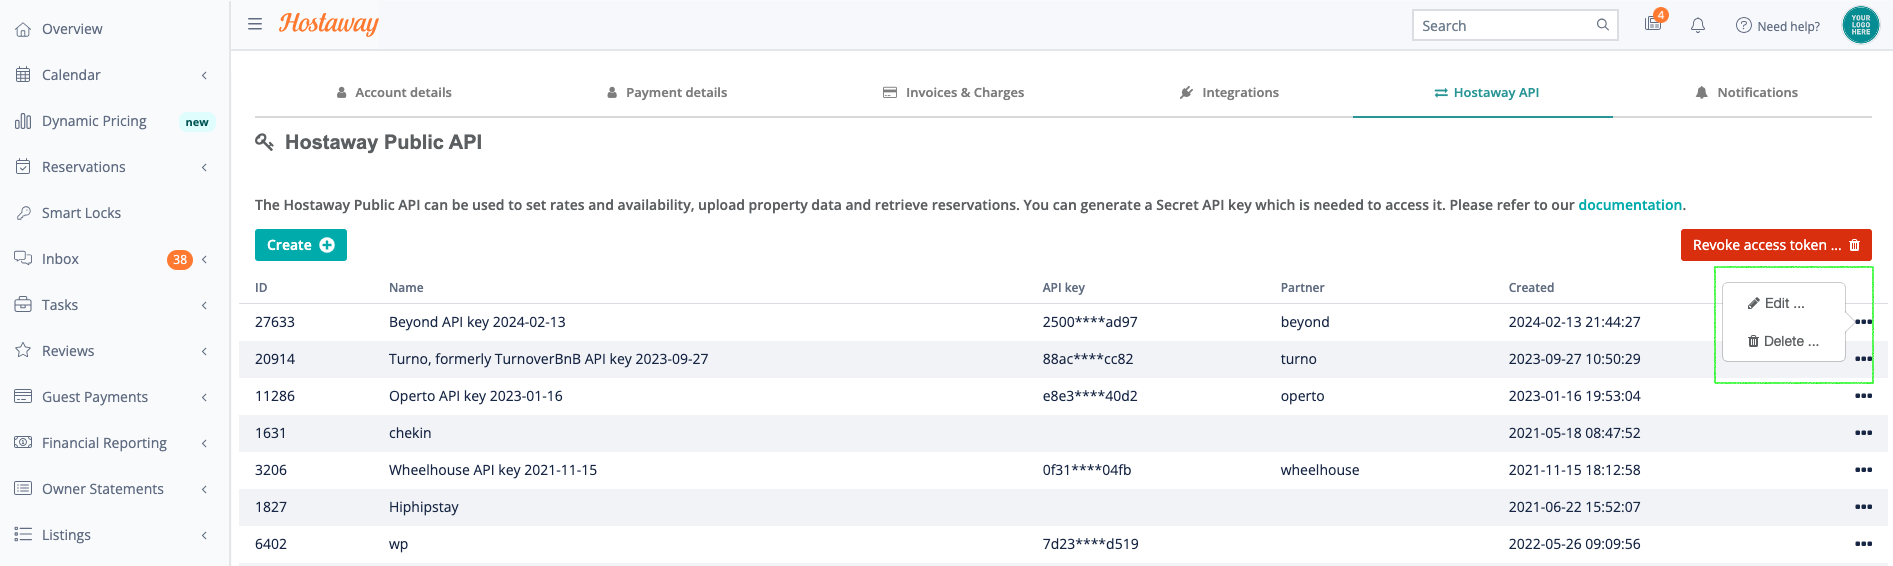Screen dimensions: 1893x566
Task: Open actions menu for chekin row
Action: click(1863, 433)
